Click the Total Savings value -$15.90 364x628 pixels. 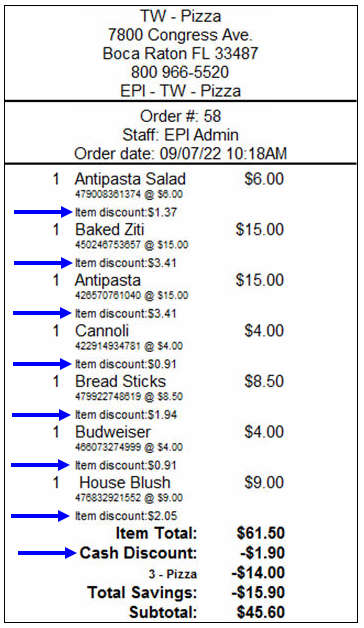[x=258, y=592]
